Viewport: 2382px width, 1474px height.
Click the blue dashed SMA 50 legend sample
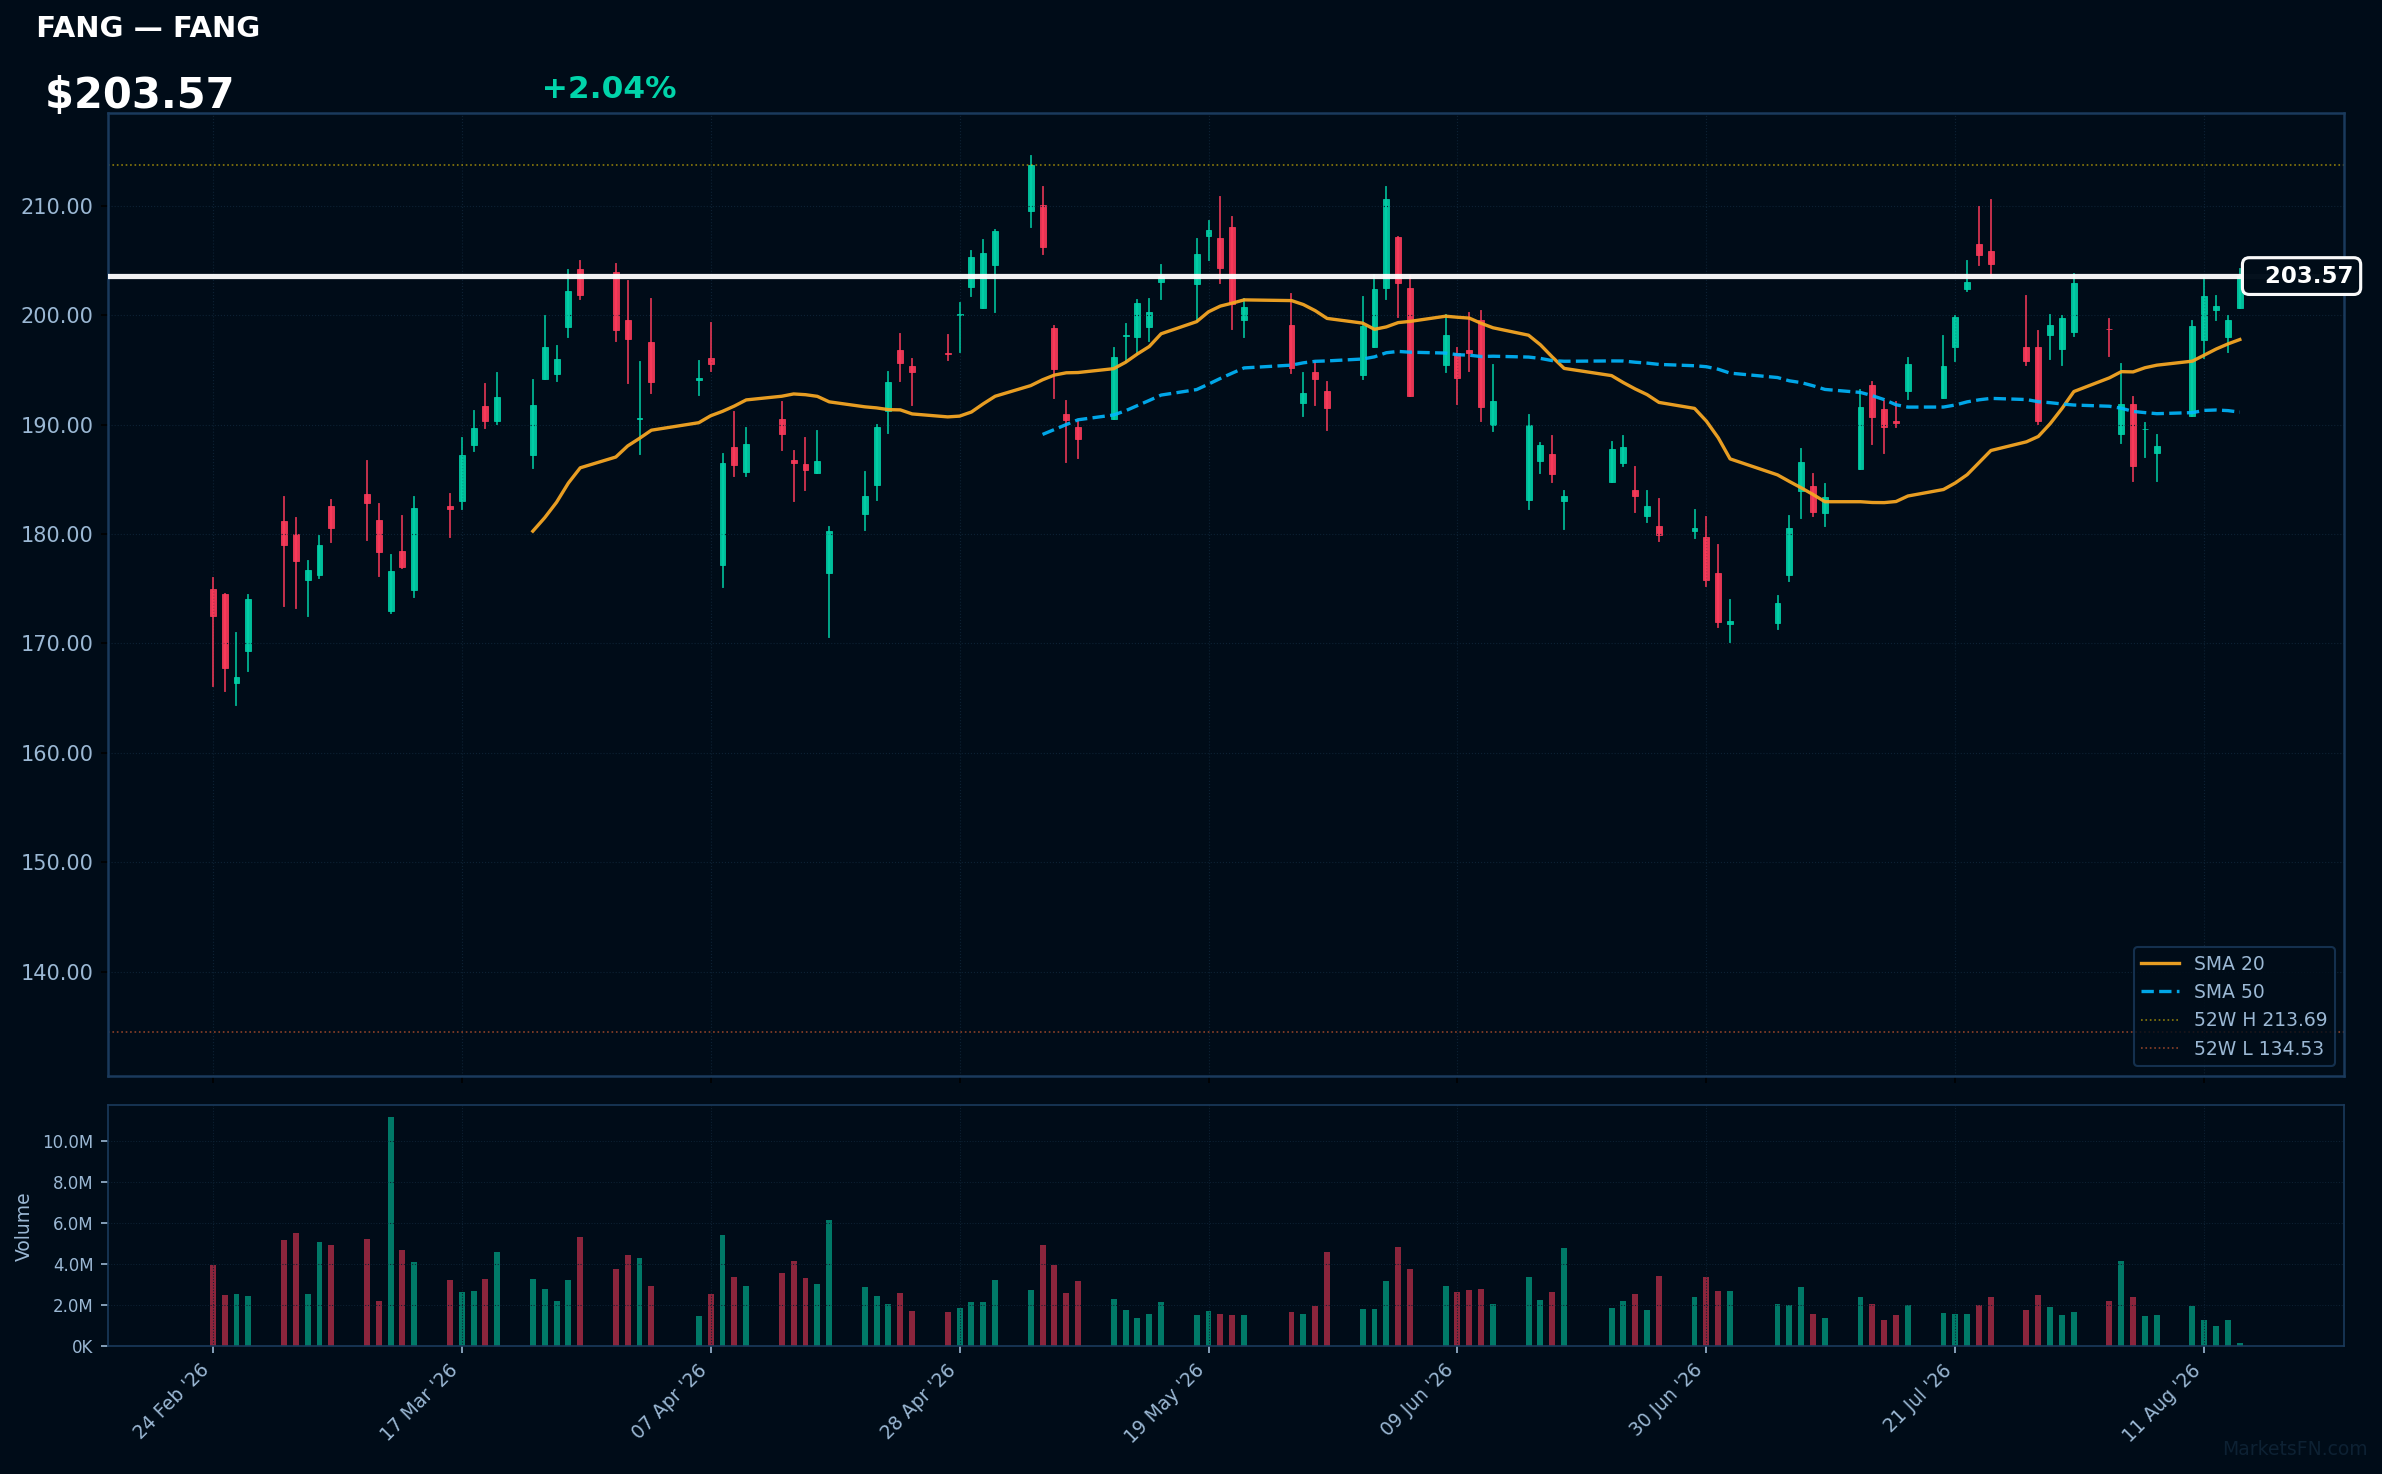tap(2160, 992)
